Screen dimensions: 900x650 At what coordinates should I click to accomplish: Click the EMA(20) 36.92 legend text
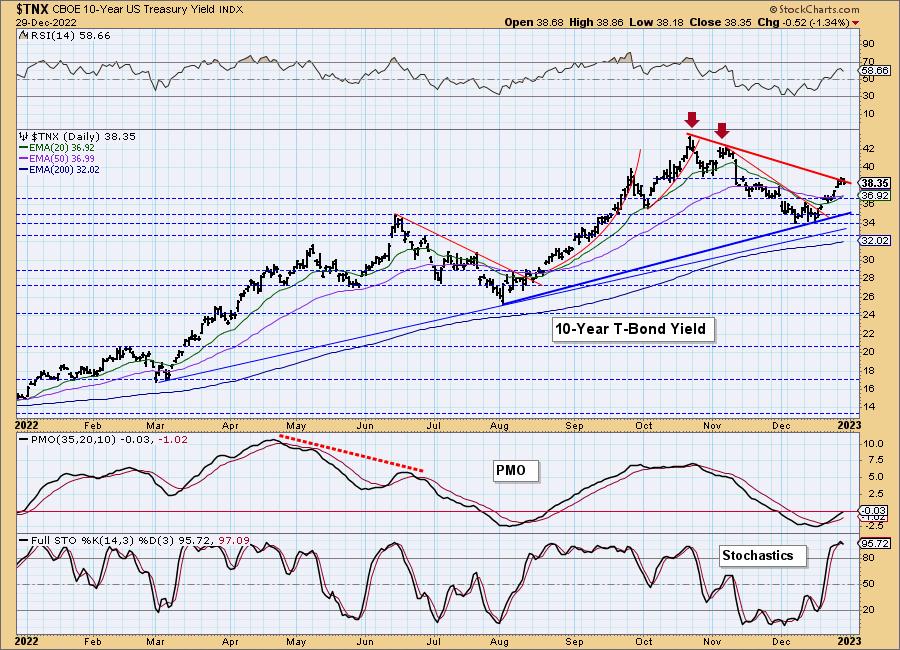(x=61, y=148)
